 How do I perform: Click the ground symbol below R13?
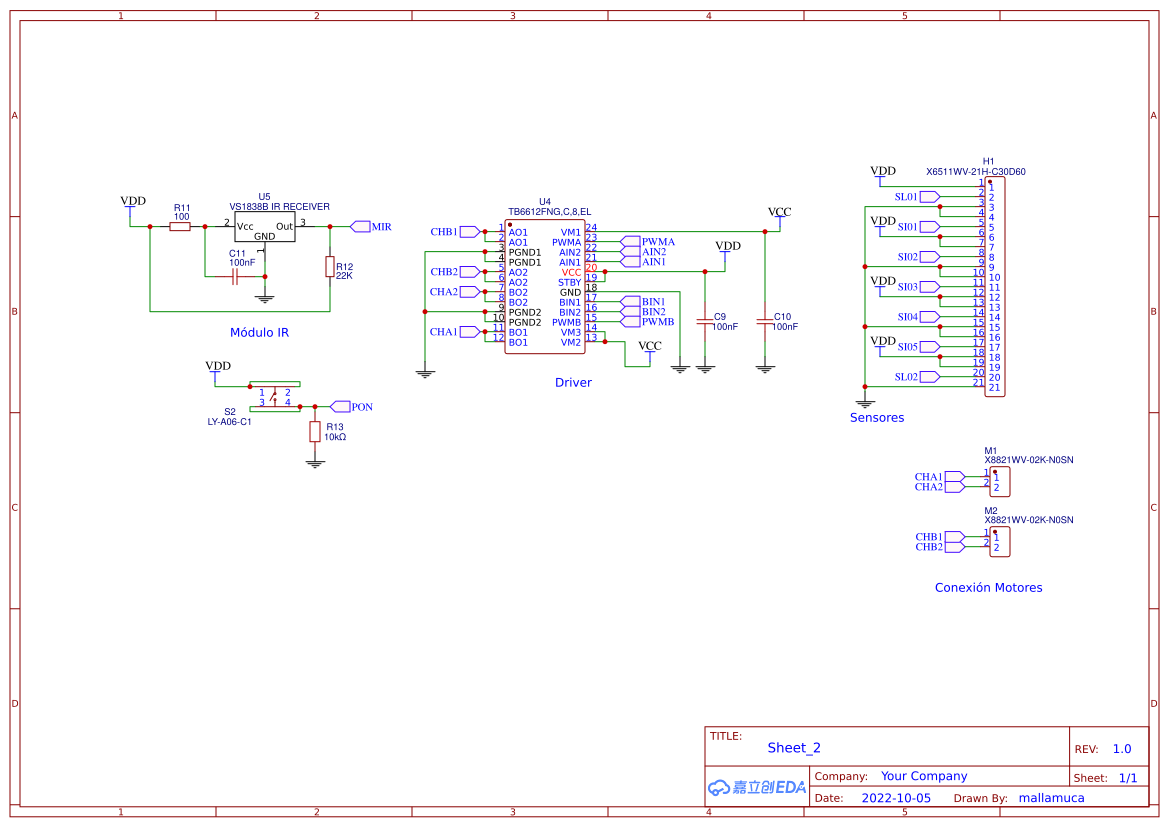[x=316, y=463]
